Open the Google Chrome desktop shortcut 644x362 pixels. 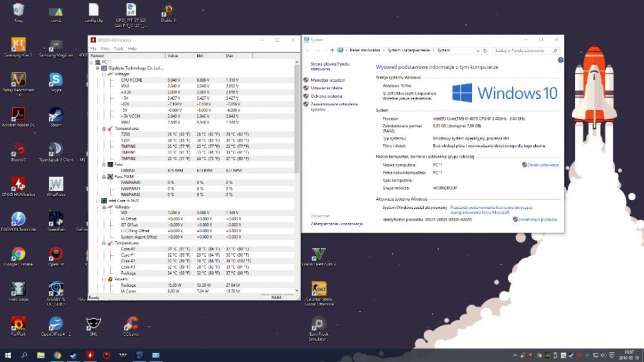(x=18, y=257)
